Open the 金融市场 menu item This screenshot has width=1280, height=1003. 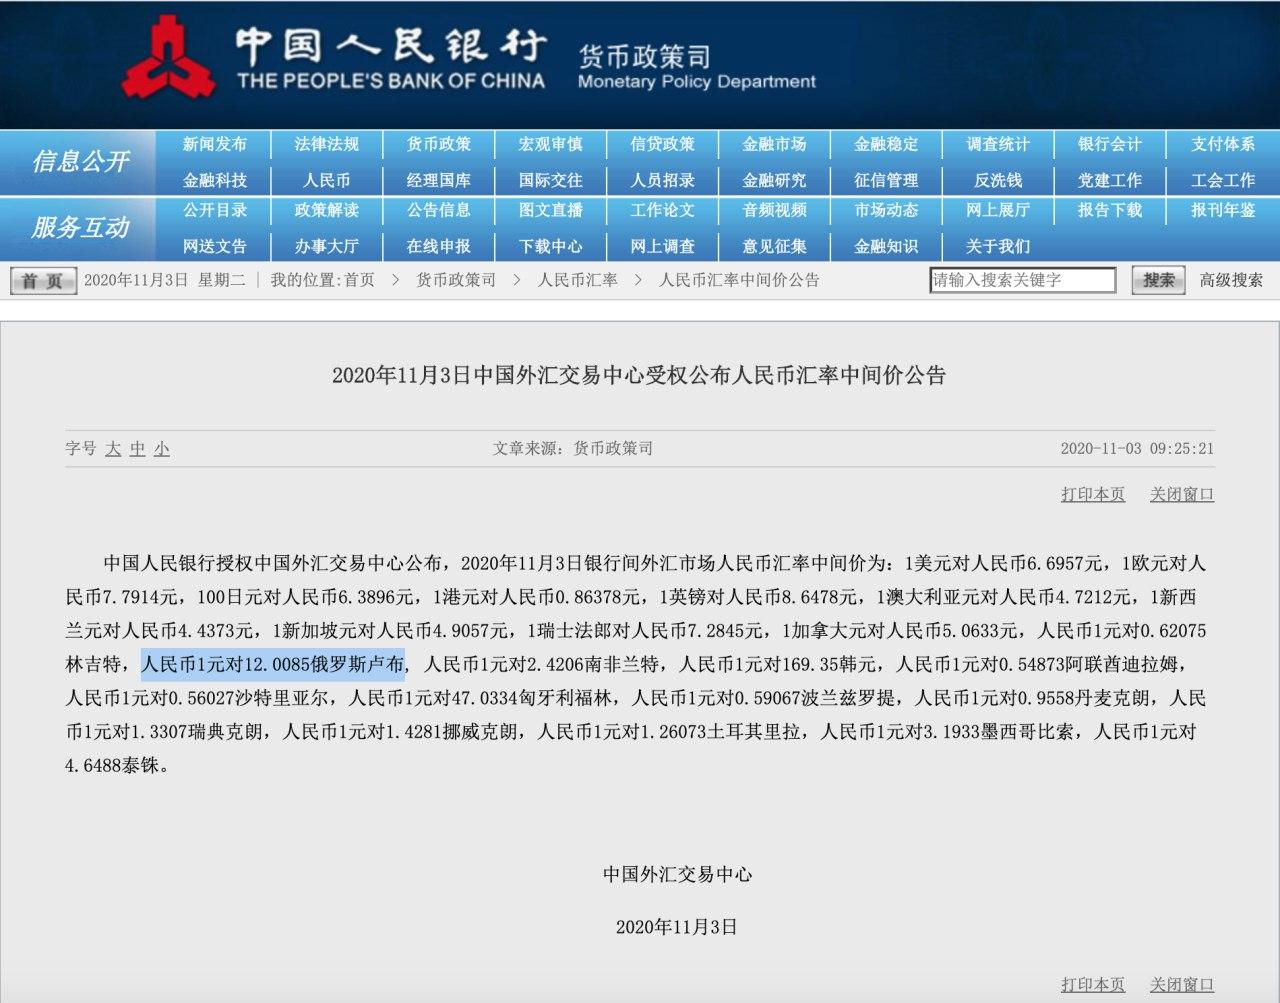775,144
